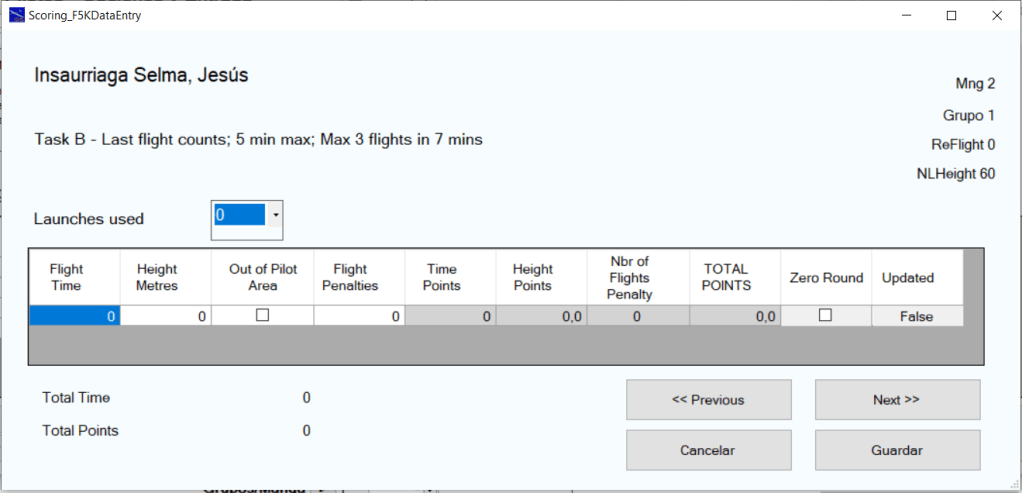The image size is (1022, 493).
Task: Click the Scoring_F5KDataEntry app icon in title bar
Action: pyautogui.click(x=15, y=15)
